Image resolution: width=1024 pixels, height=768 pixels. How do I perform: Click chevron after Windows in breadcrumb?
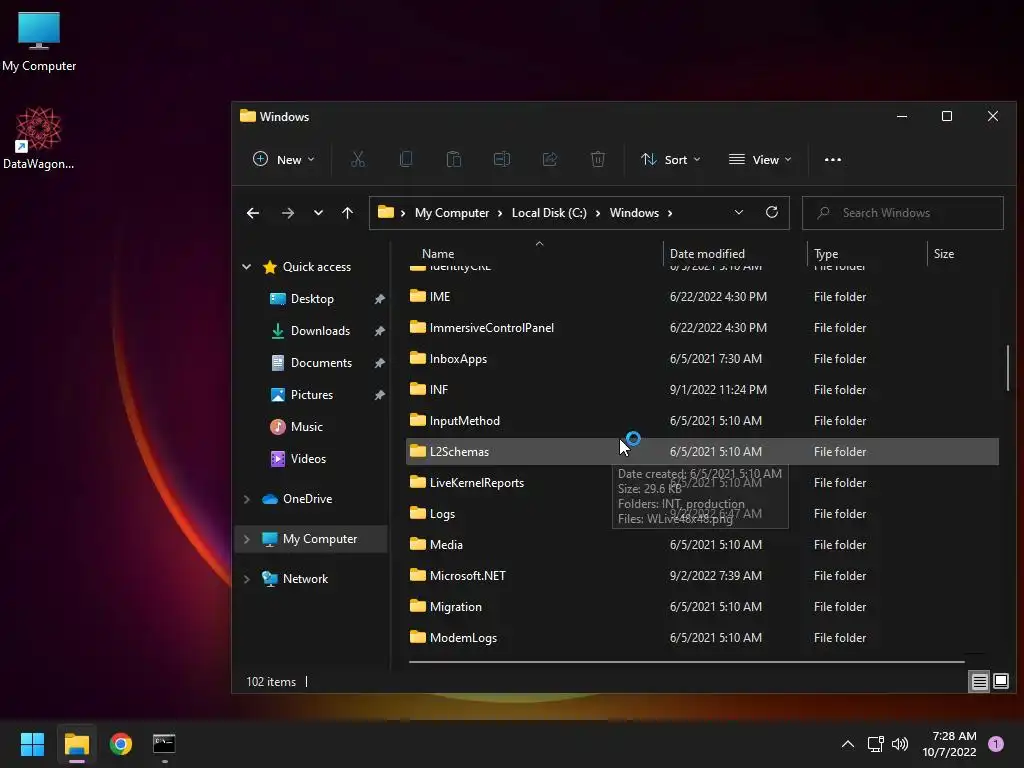(x=670, y=213)
